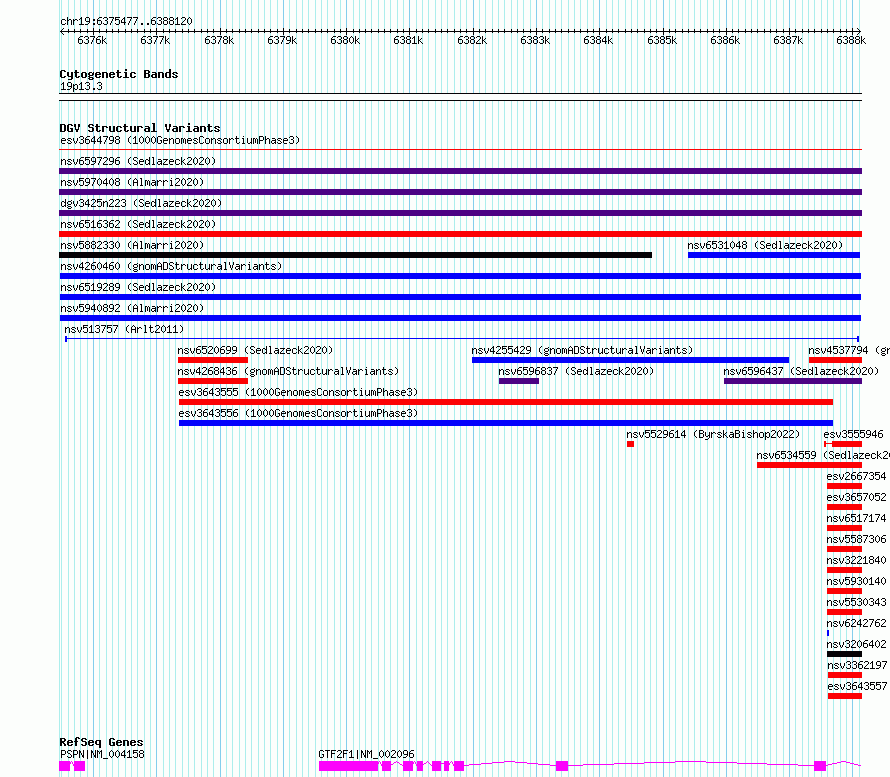
Task: Click the nsv6520699 (Sedlazeck2020) label
Action: pos(255,350)
